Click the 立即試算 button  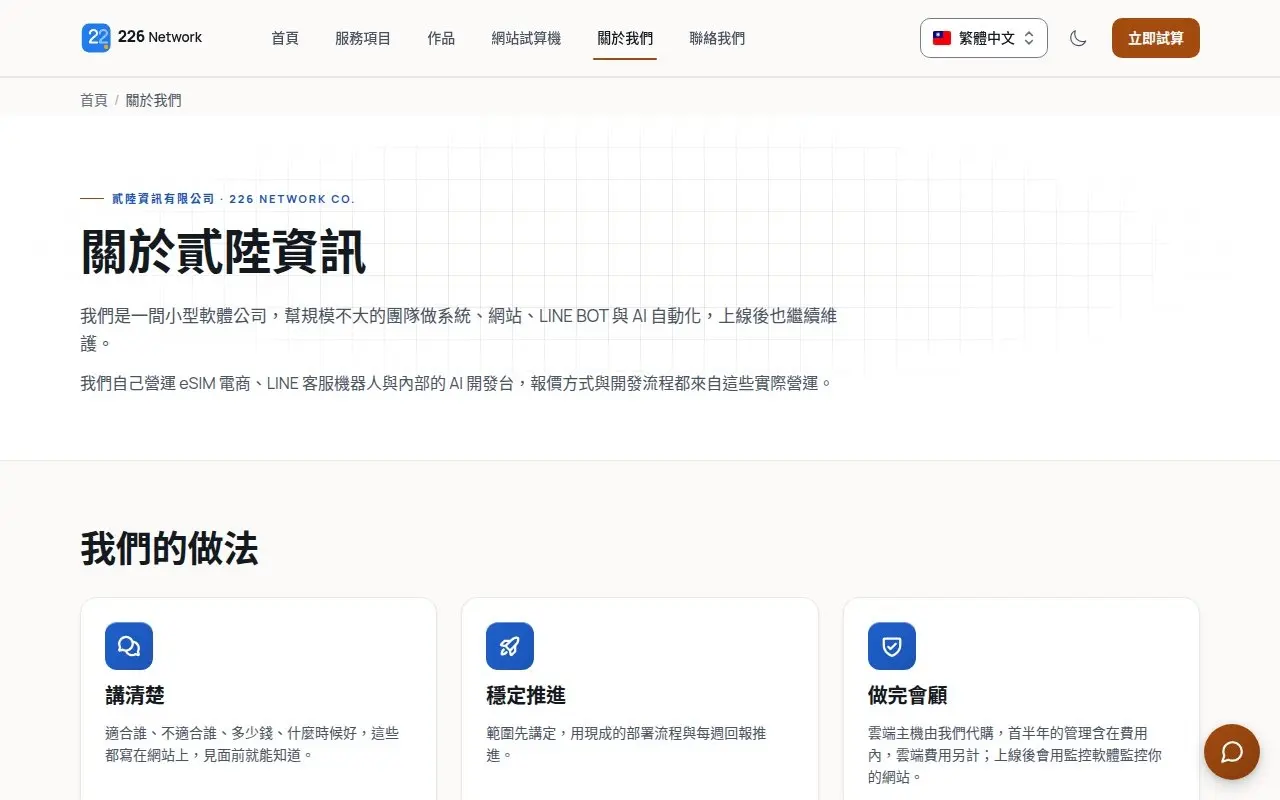1156,38
